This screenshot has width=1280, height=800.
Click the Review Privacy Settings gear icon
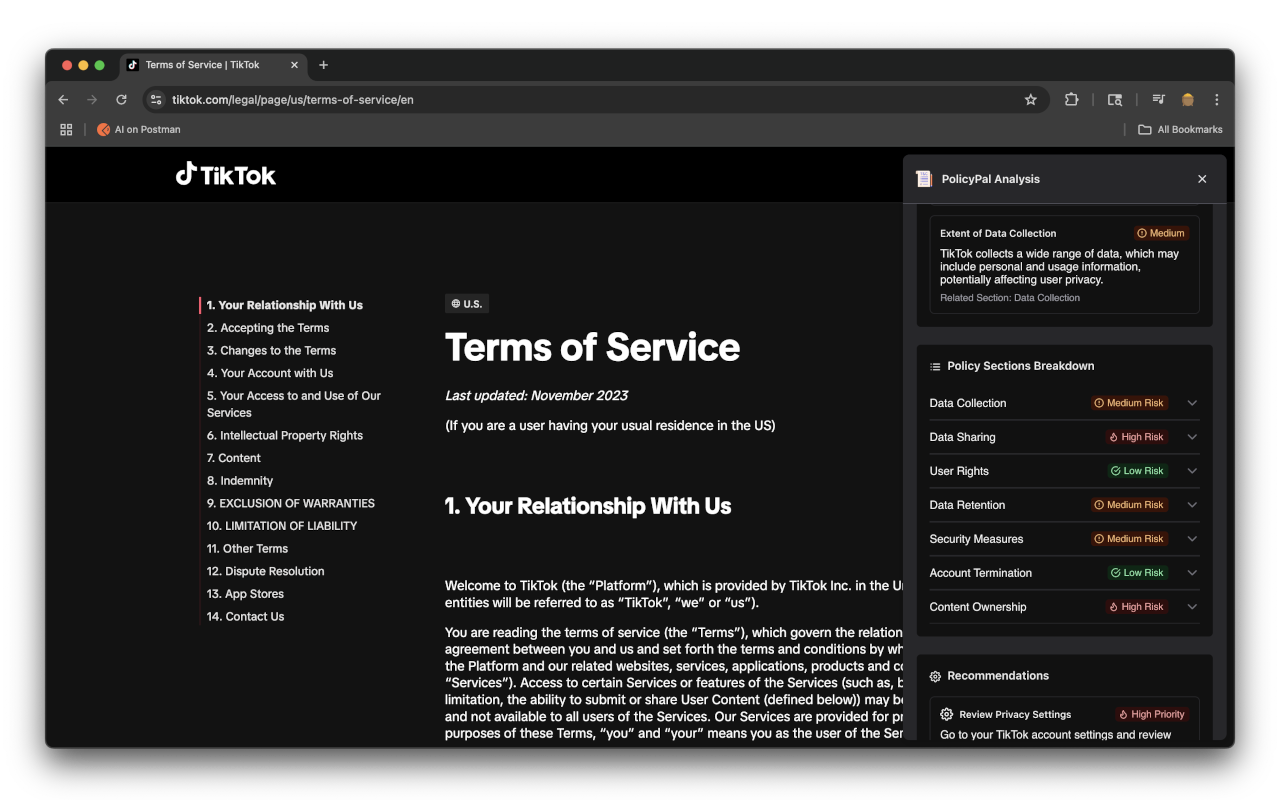946,714
